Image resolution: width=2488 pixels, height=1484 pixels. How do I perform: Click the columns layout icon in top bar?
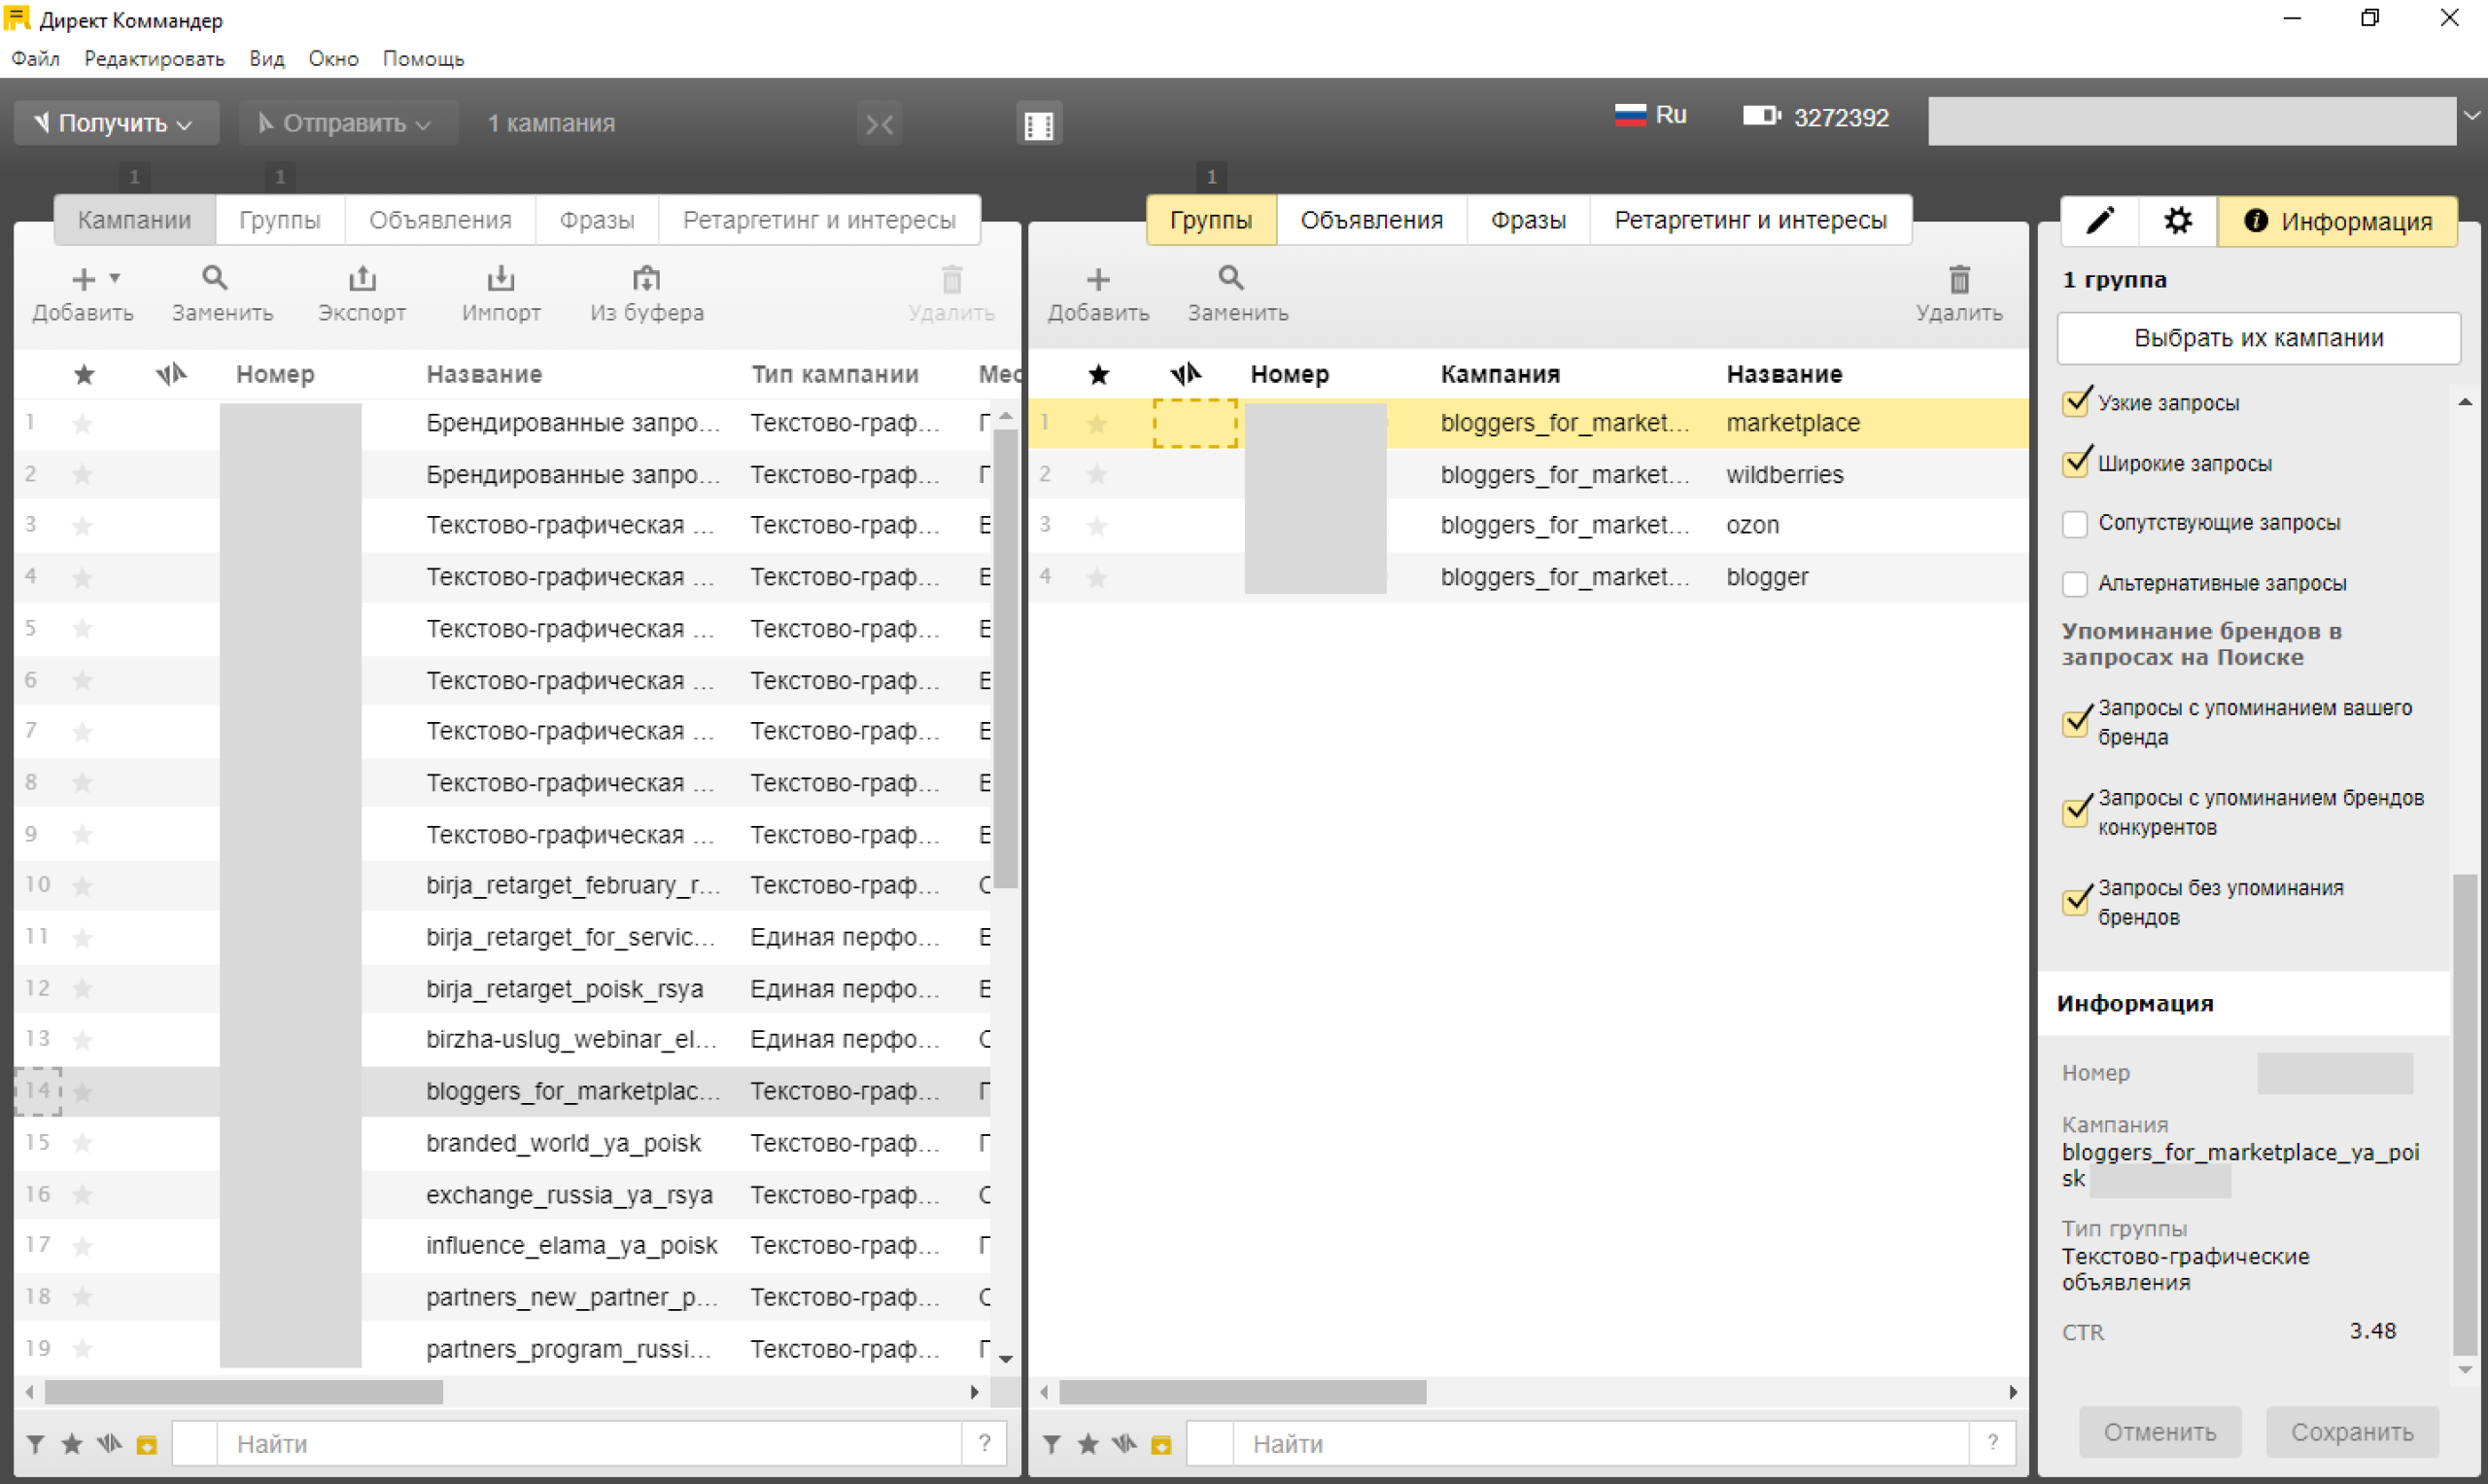[x=1038, y=124]
